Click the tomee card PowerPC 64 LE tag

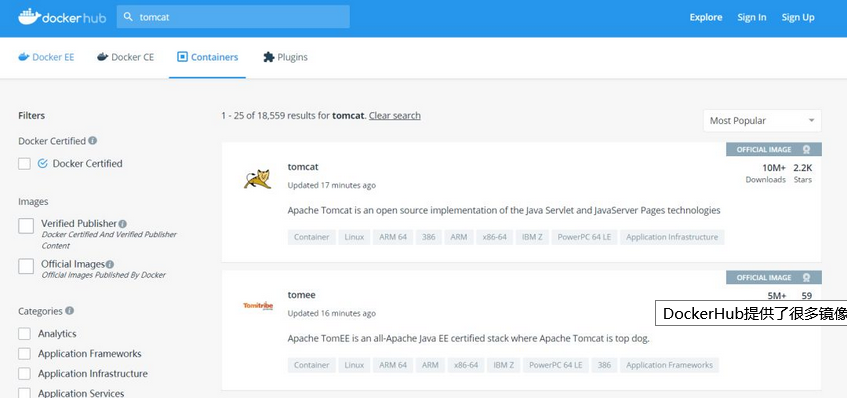click(555, 365)
